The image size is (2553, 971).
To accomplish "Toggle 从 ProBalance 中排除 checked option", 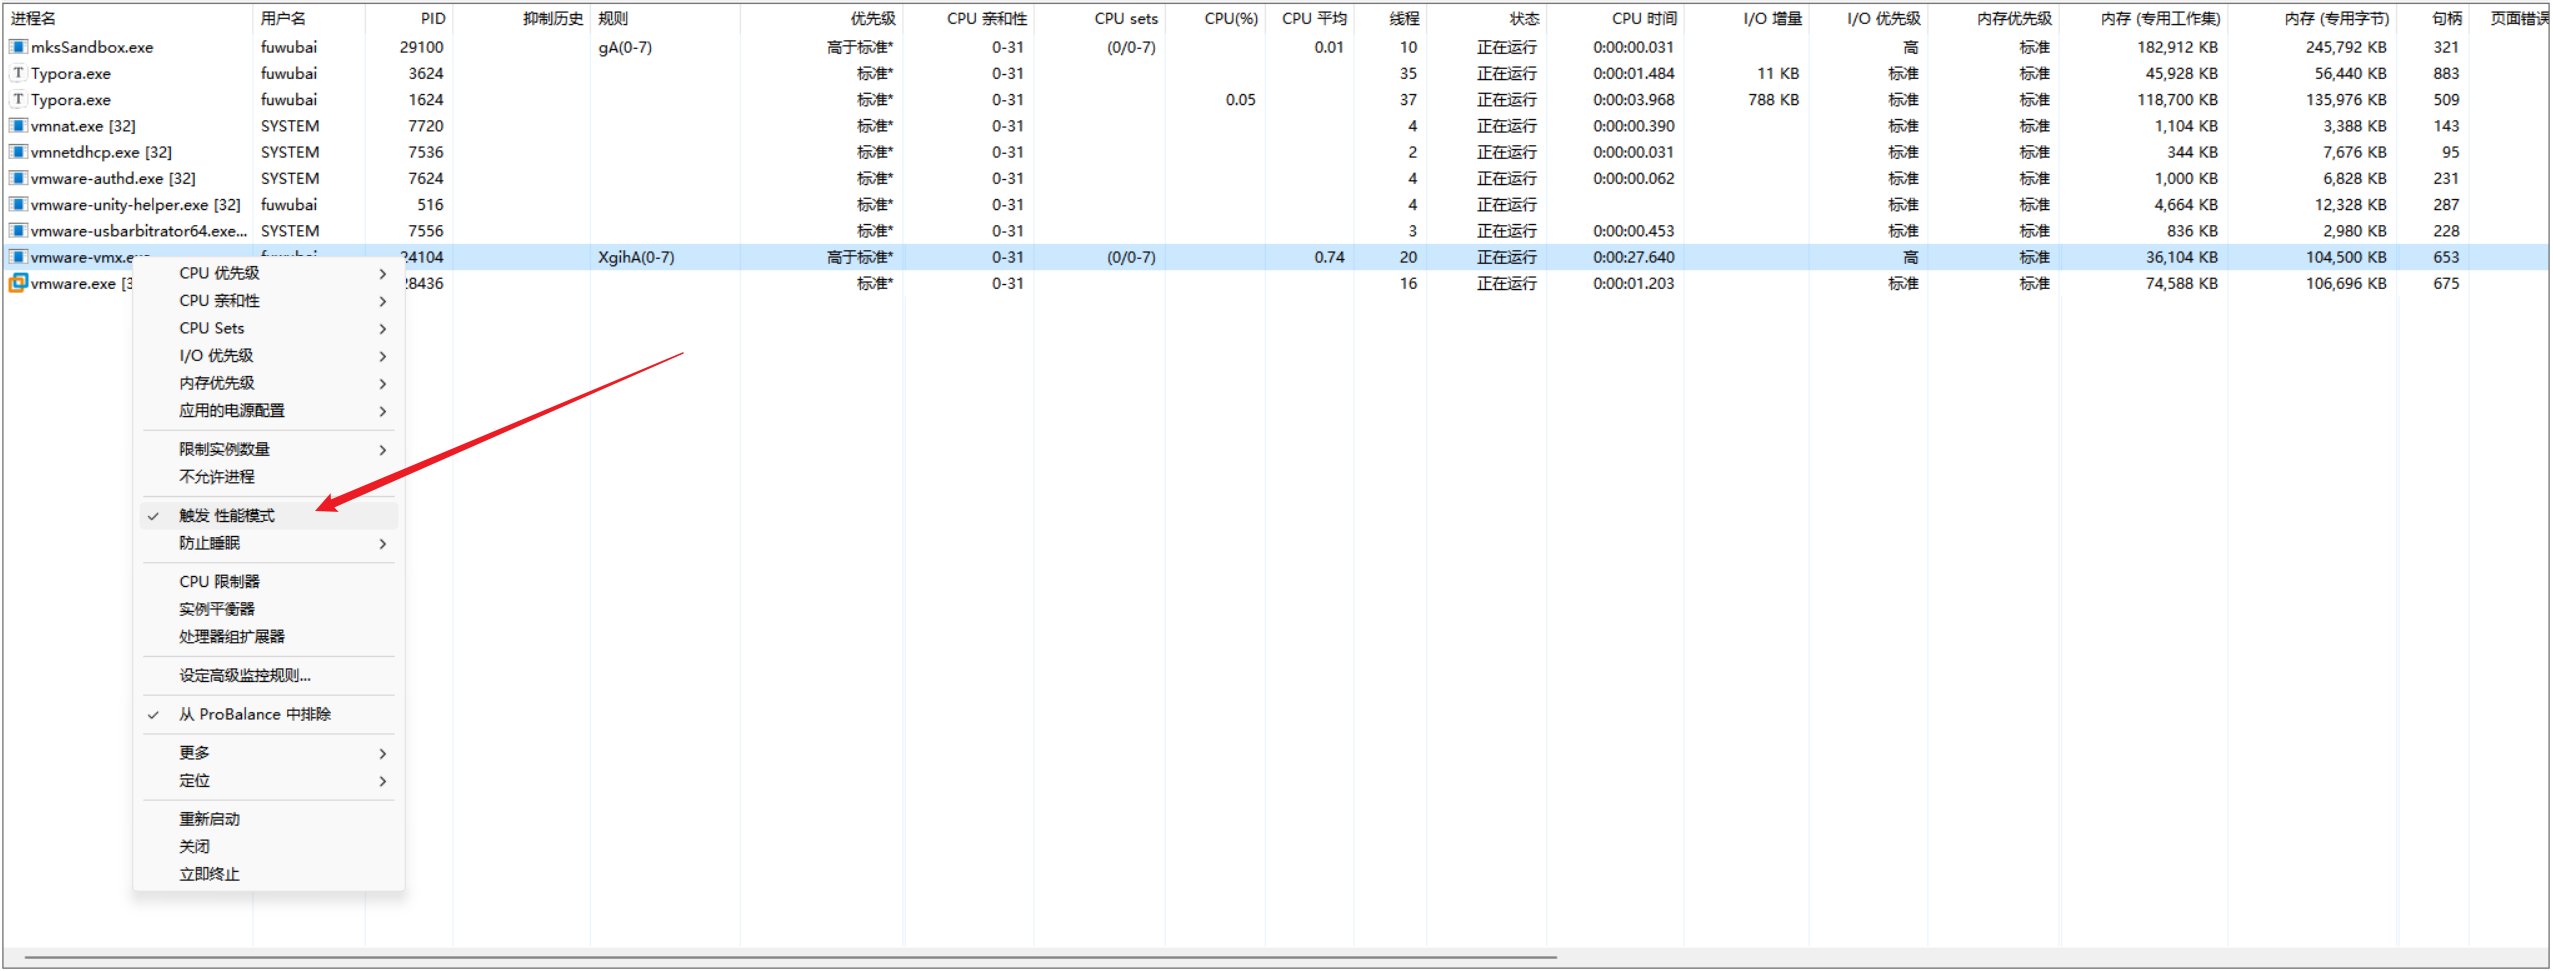I will coord(270,714).
